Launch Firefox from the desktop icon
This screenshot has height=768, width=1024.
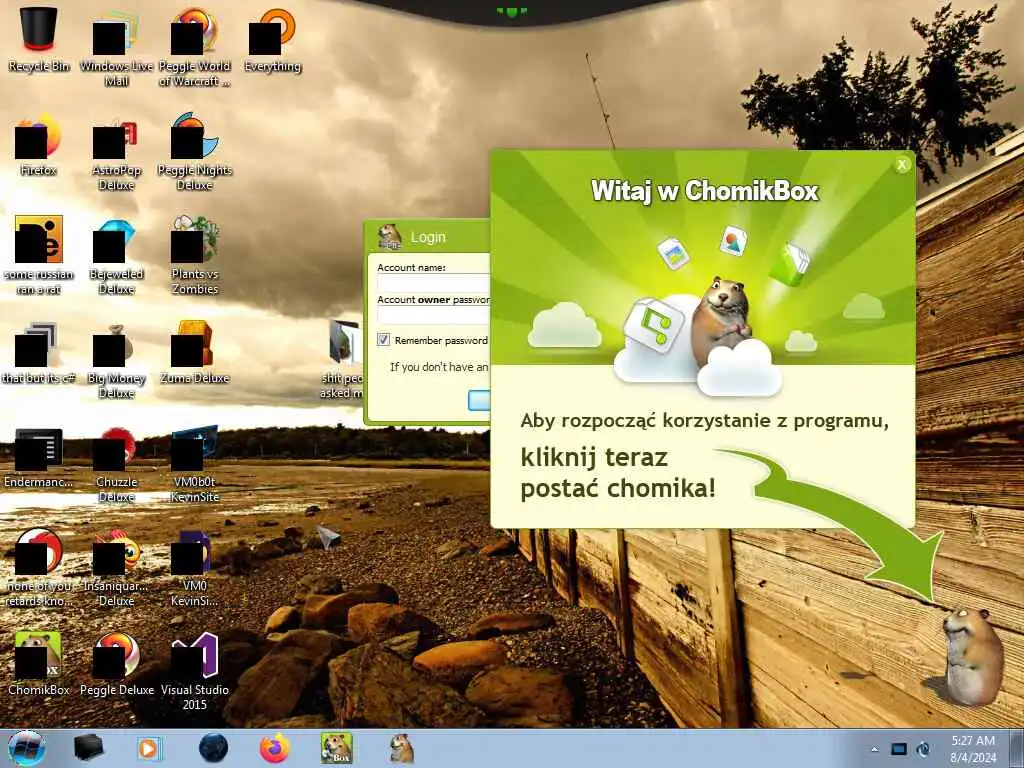coord(39,145)
